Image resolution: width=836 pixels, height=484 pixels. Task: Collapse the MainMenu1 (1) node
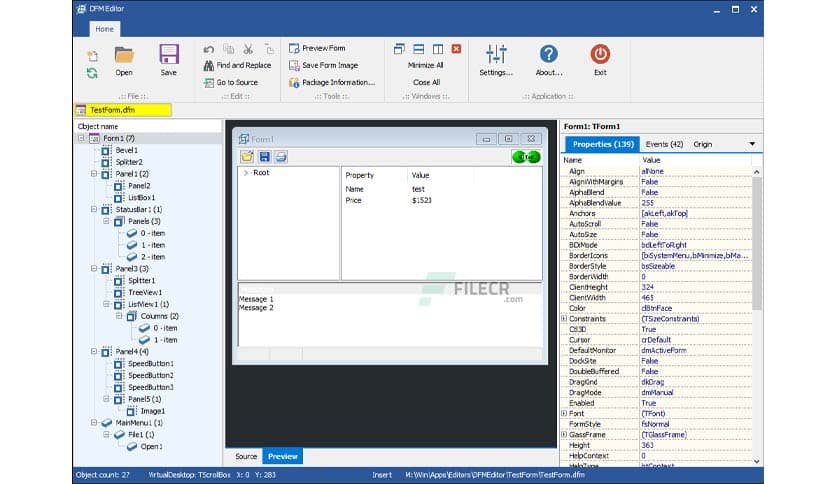coord(94,423)
